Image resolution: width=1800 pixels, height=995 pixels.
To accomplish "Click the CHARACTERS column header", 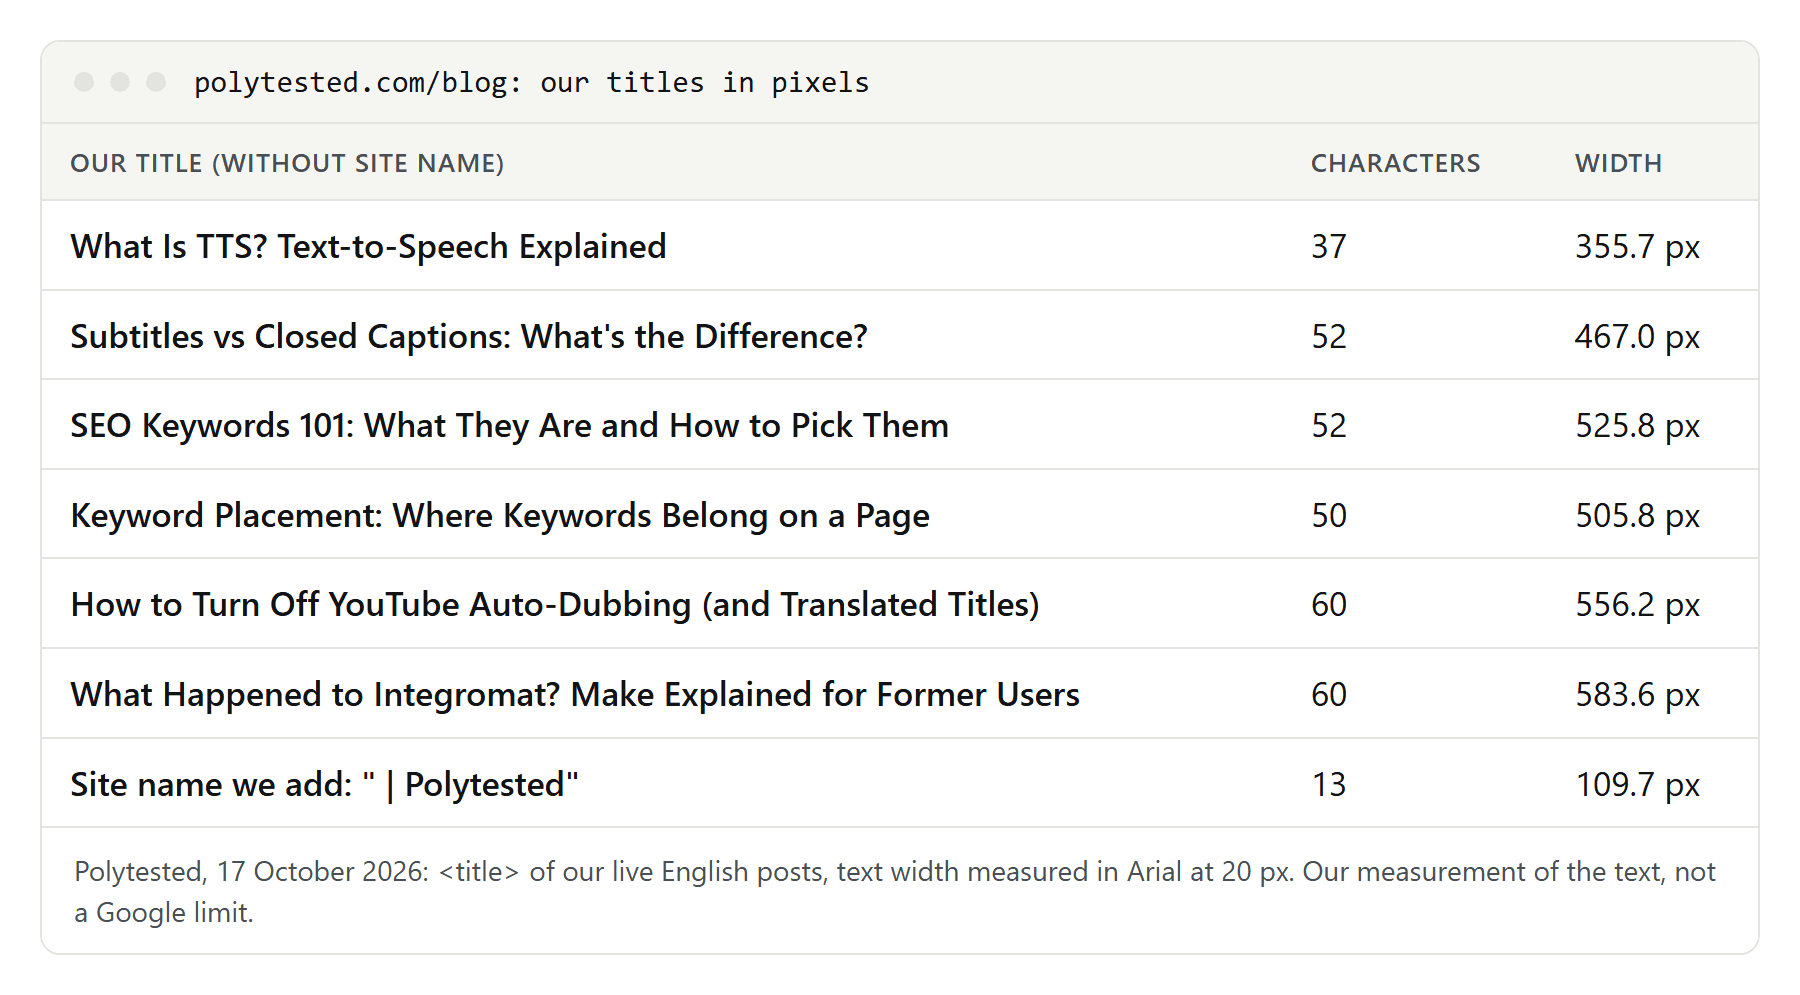I will [1395, 163].
